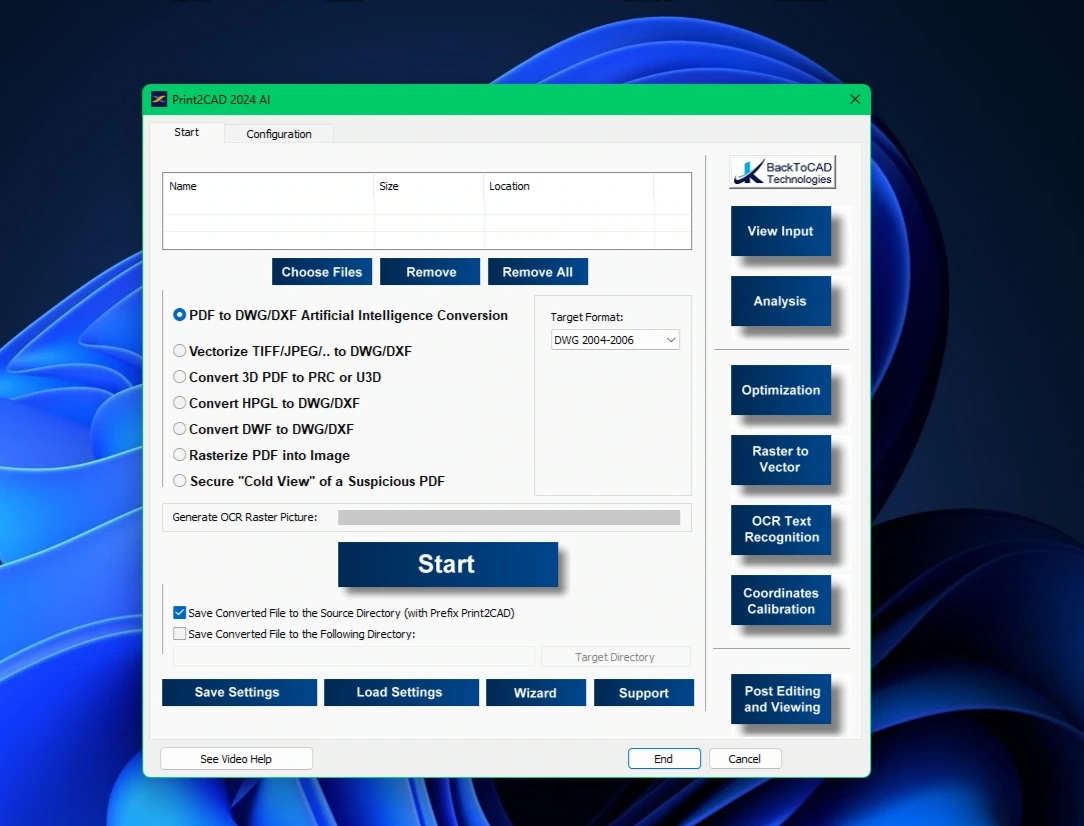Click the Print2CAD title bar app icon
Viewport: 1084px width, 826px height.
(159, 100)
